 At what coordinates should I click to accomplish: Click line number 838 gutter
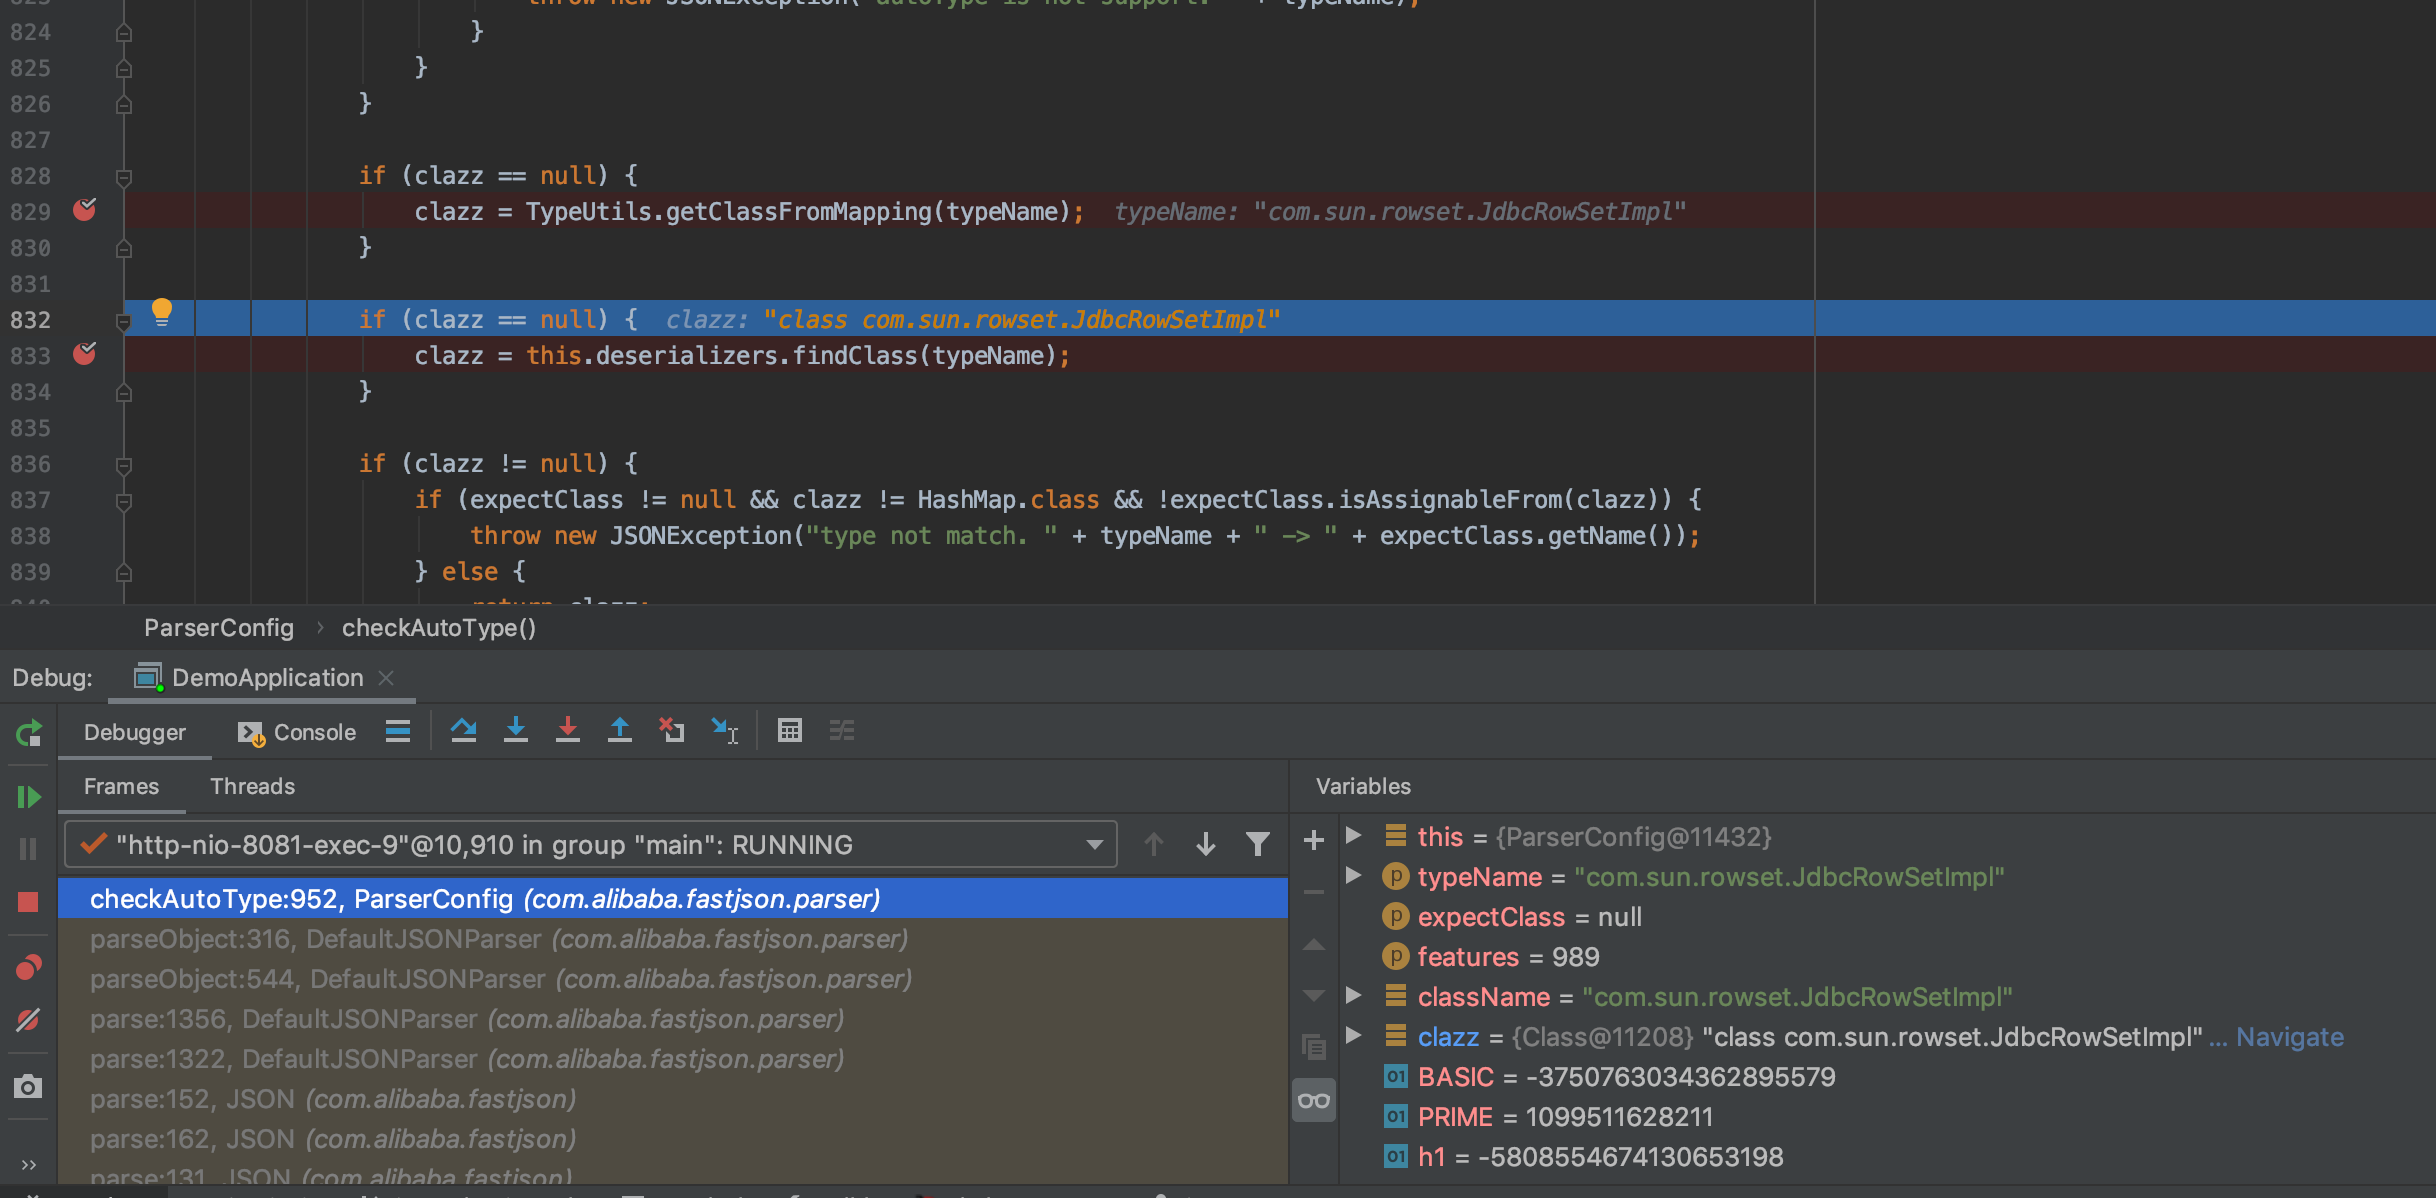coord(30,536)
